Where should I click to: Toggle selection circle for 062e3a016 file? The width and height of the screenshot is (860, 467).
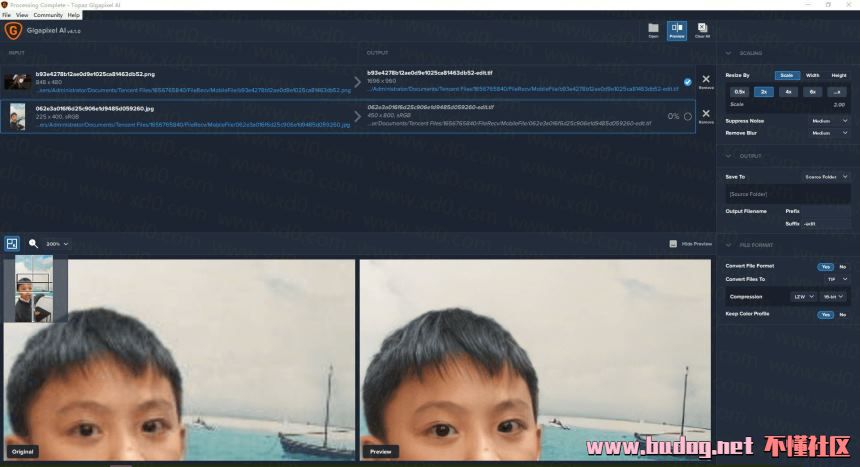pos(687,116)
